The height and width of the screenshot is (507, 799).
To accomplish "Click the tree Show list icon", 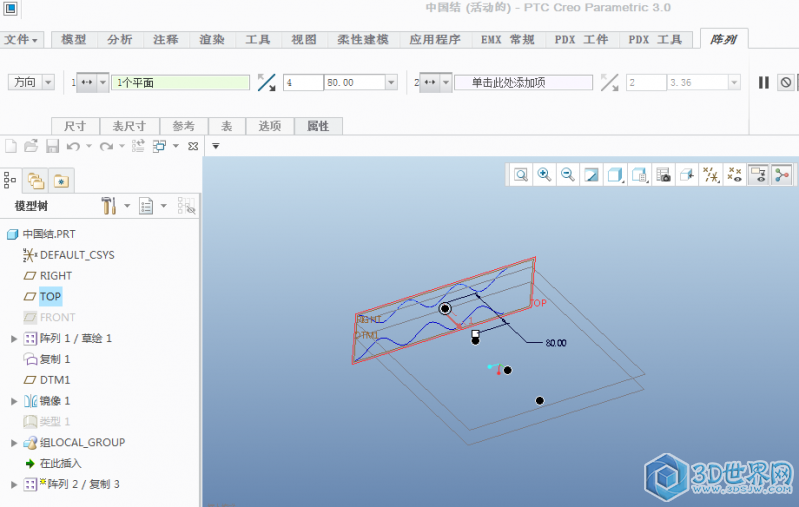I will click(x=146, y=206).
